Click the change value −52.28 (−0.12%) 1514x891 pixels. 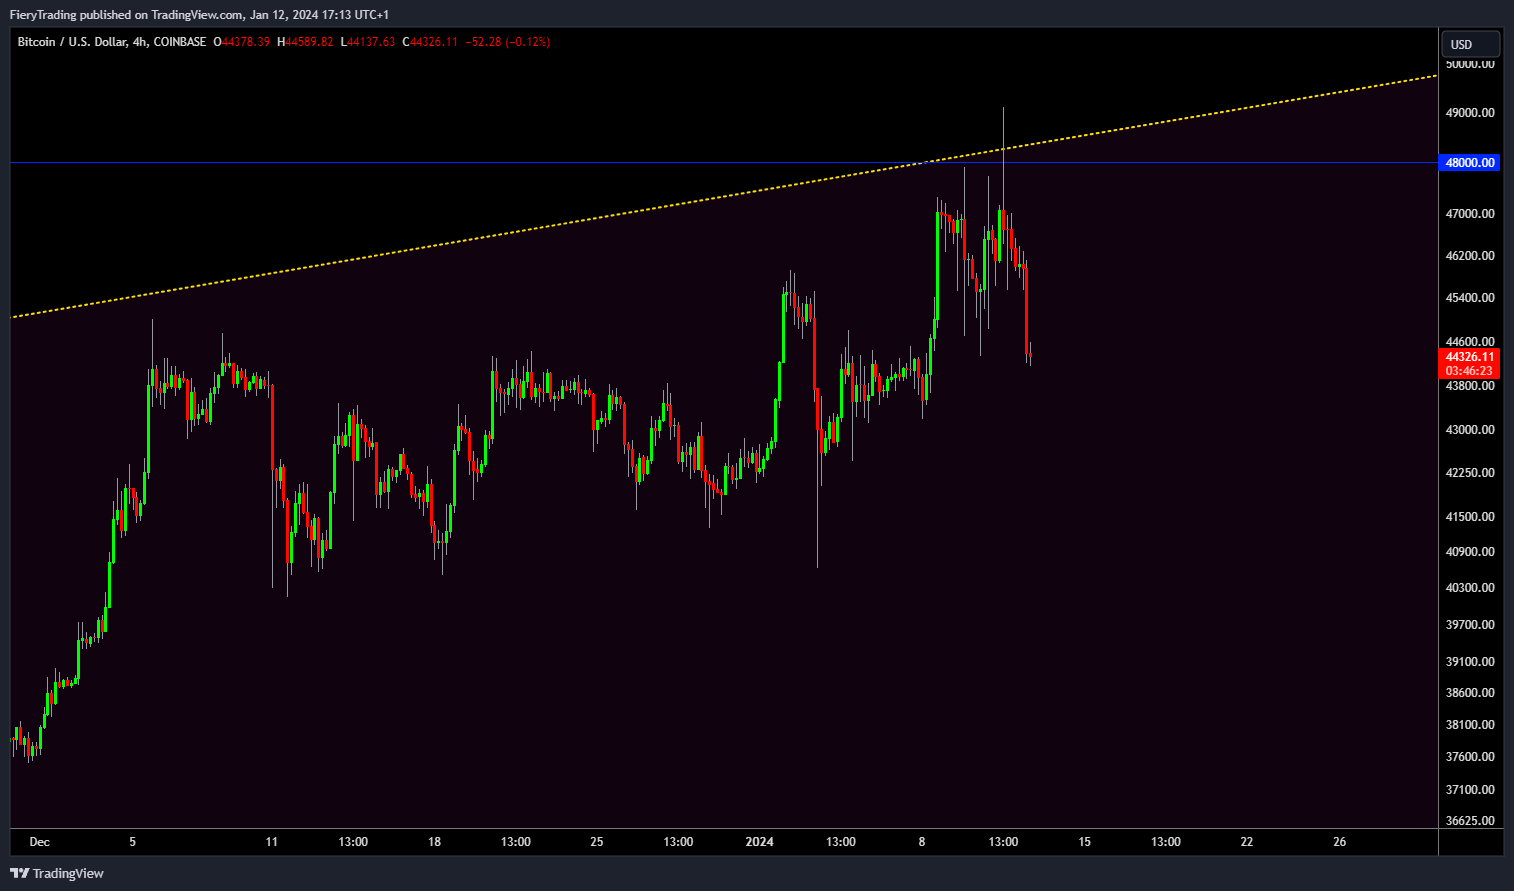(508, 42)
